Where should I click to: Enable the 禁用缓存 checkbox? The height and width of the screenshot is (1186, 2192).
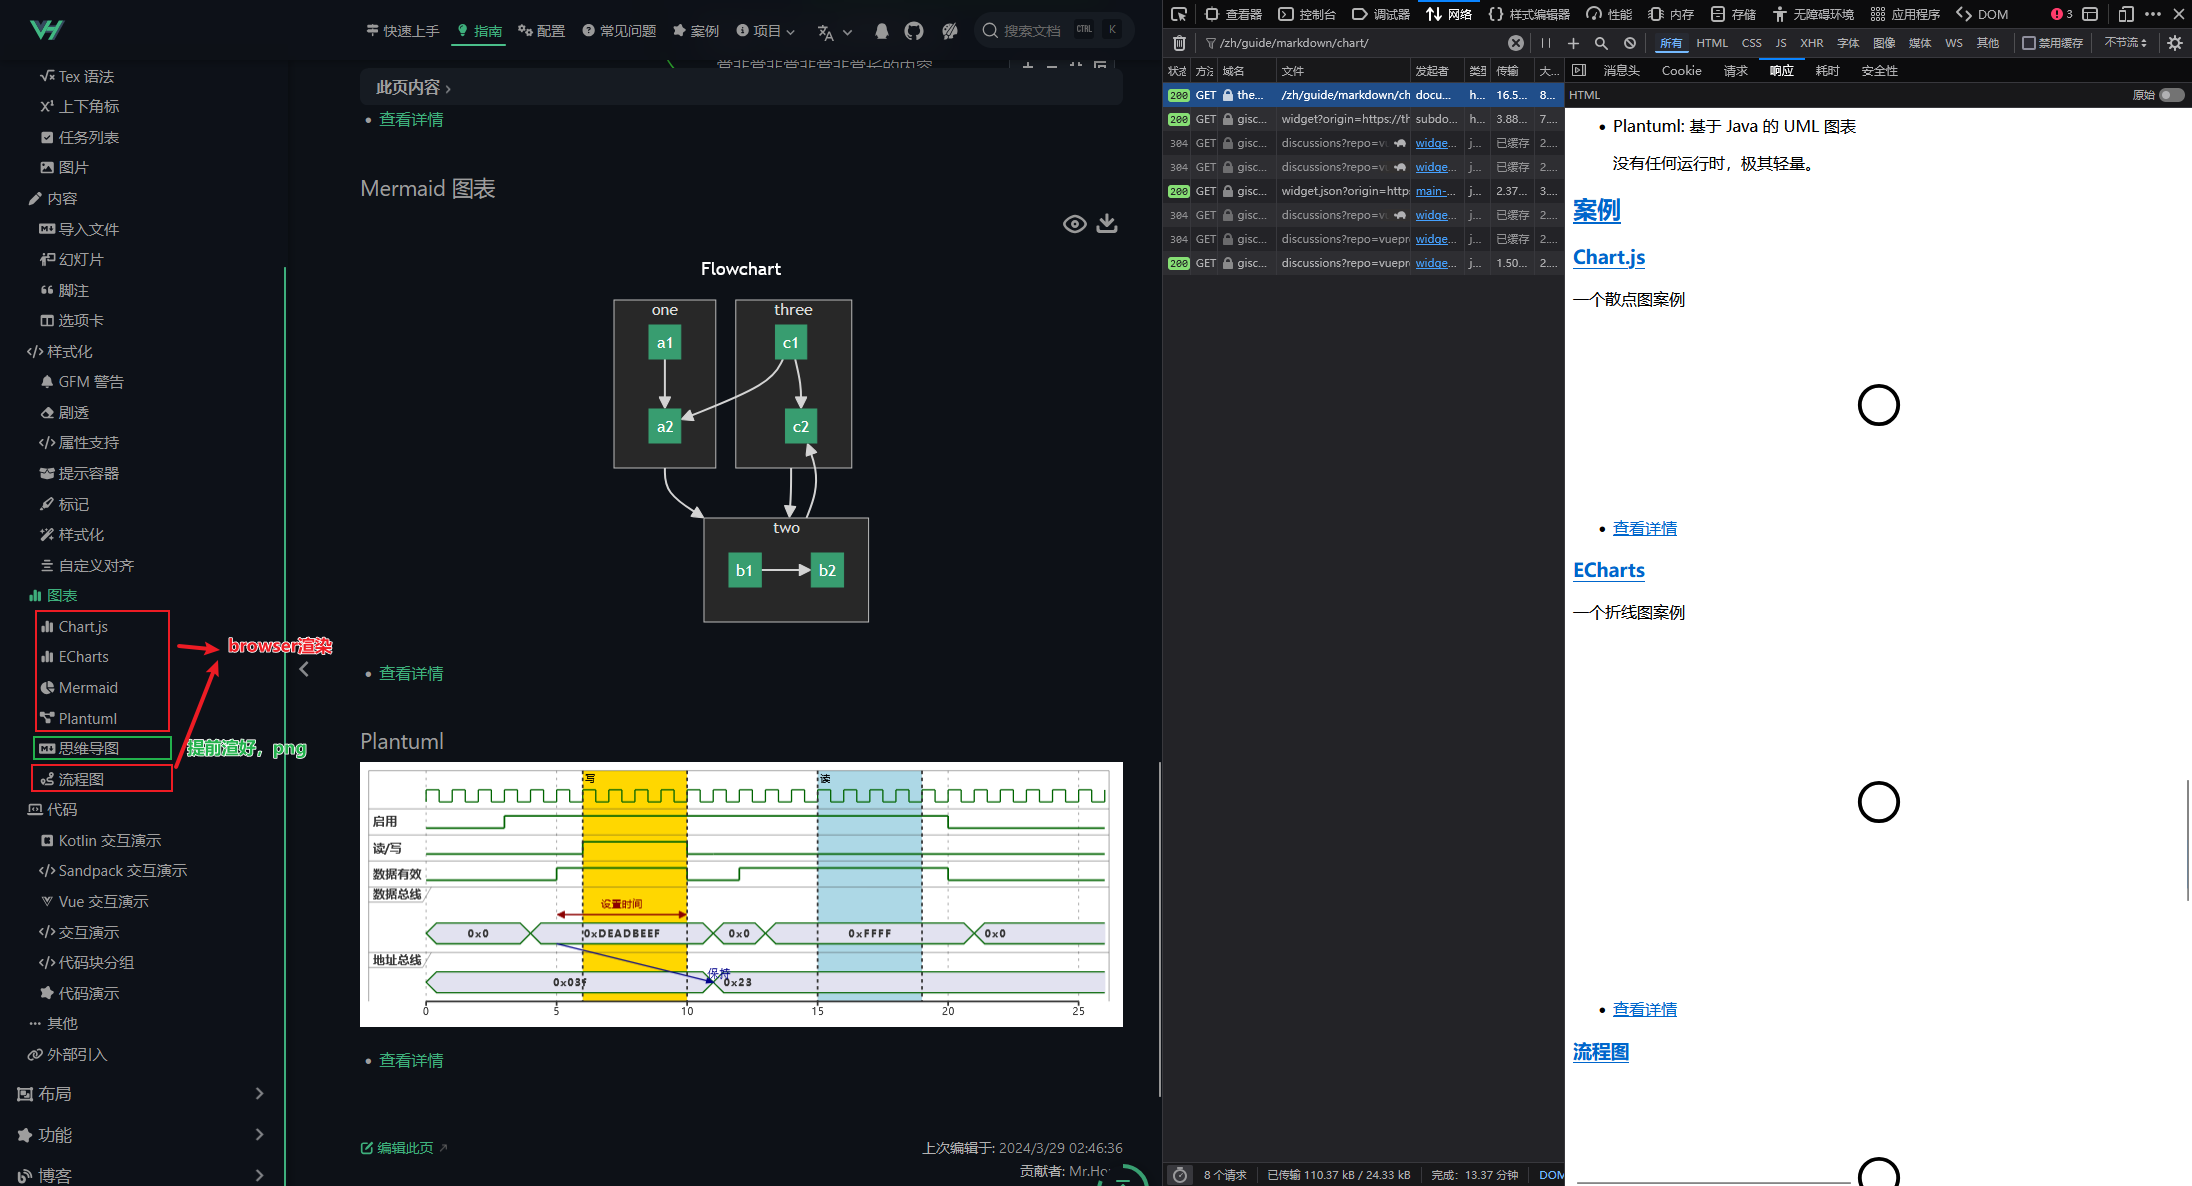pos(2028,43)
